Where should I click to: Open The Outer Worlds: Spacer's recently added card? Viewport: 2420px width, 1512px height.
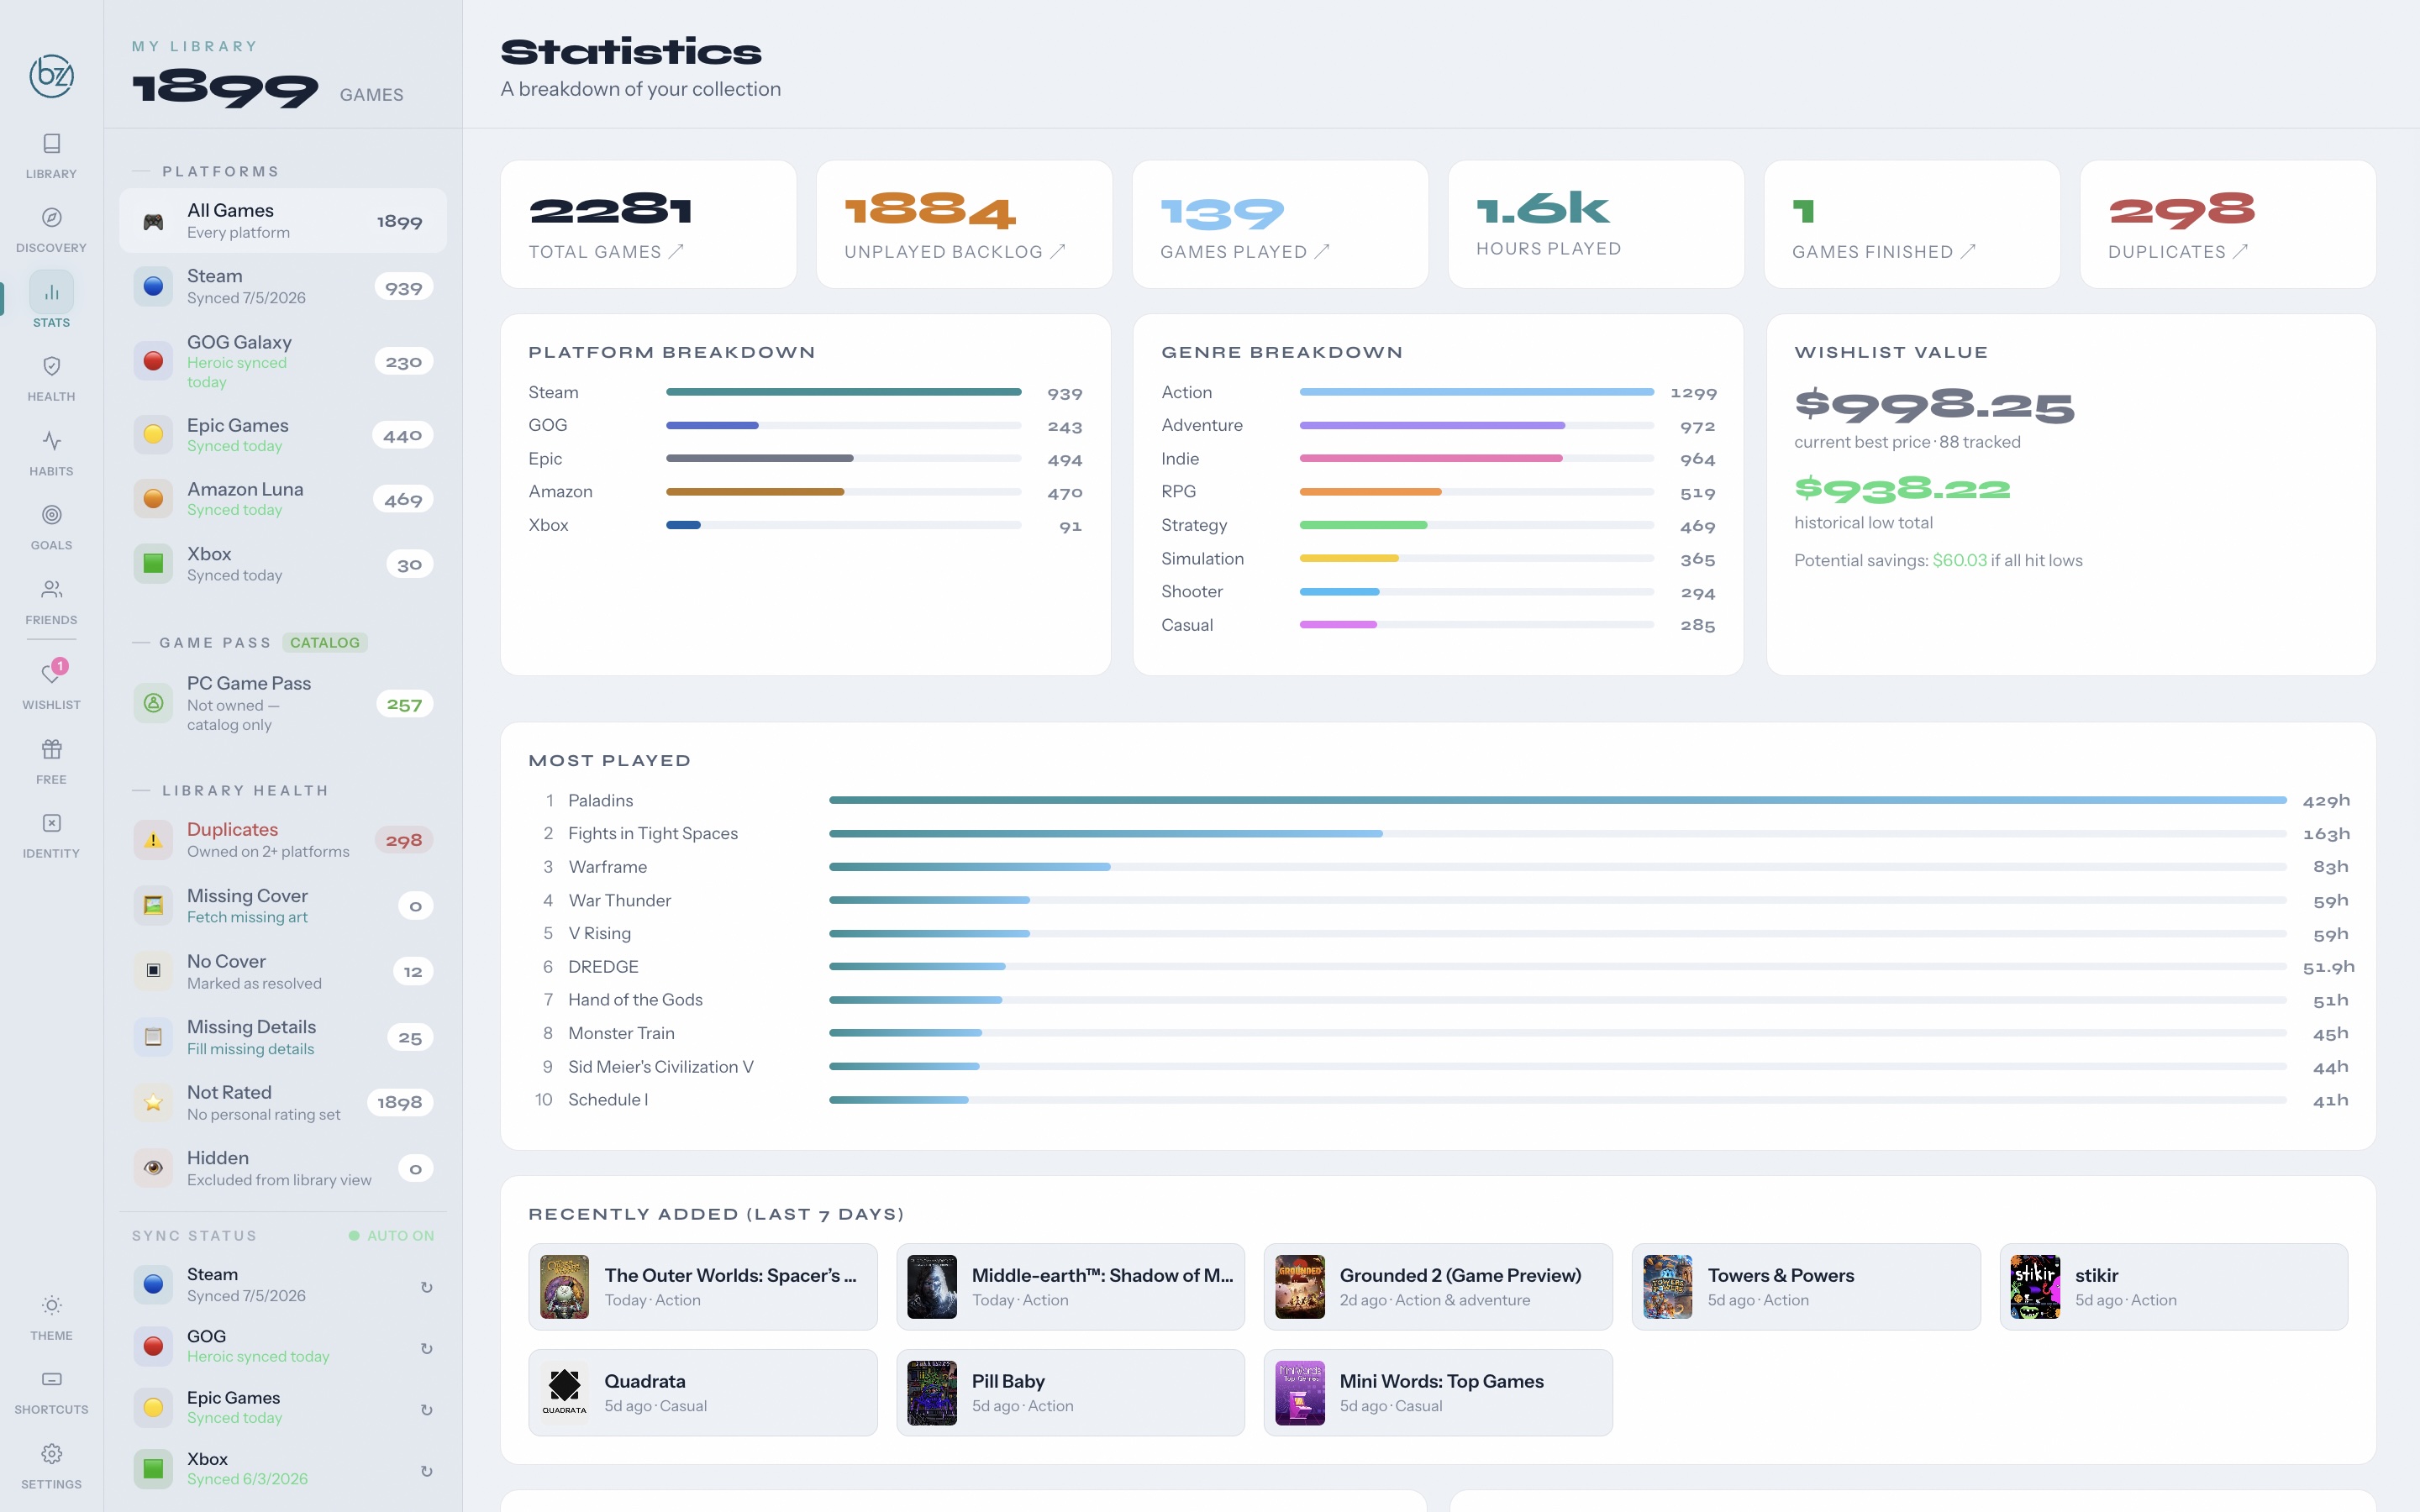[x=703, y=1287]
